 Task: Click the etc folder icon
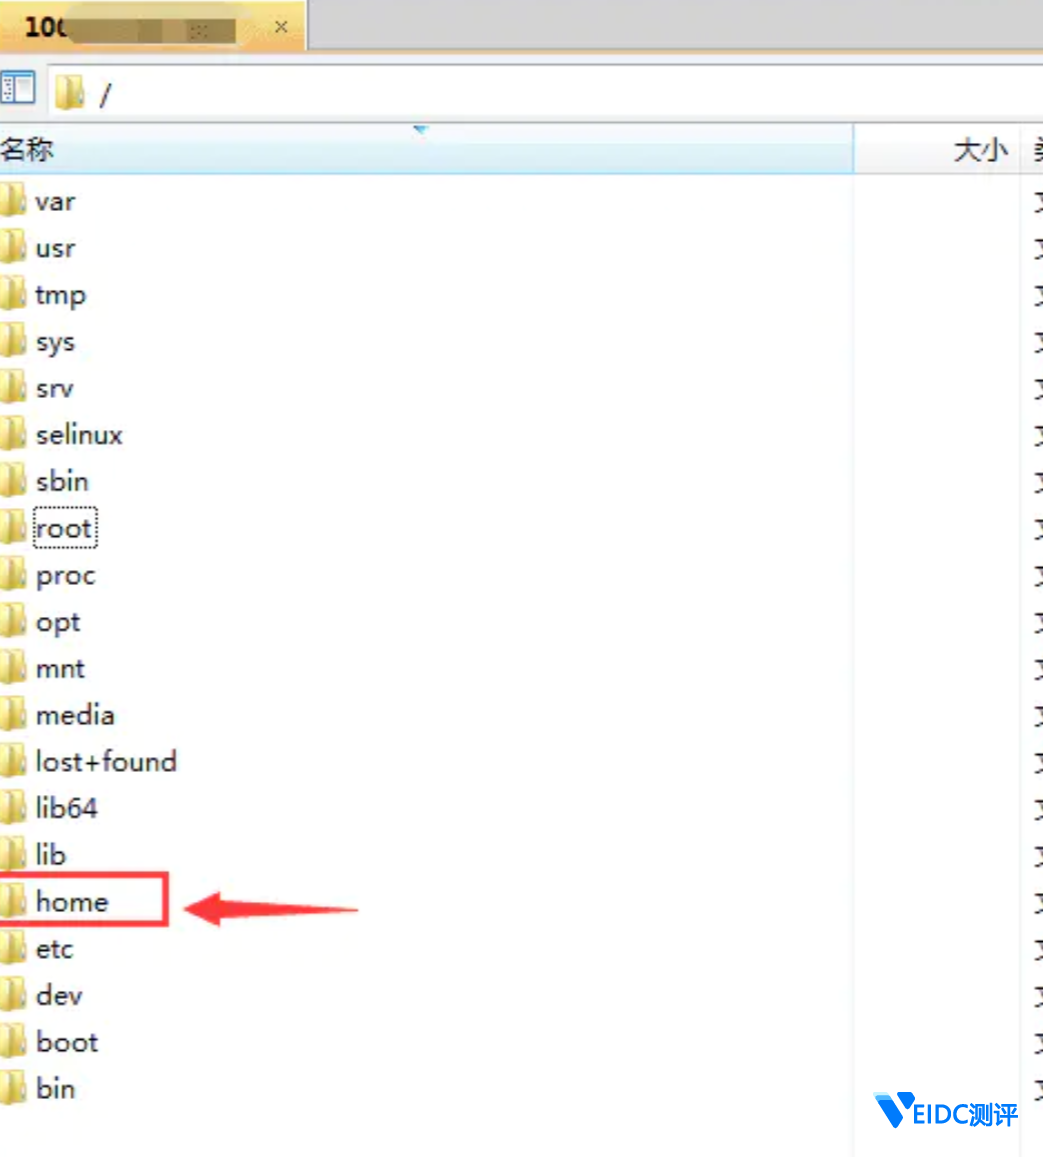(x=13, y=948)
